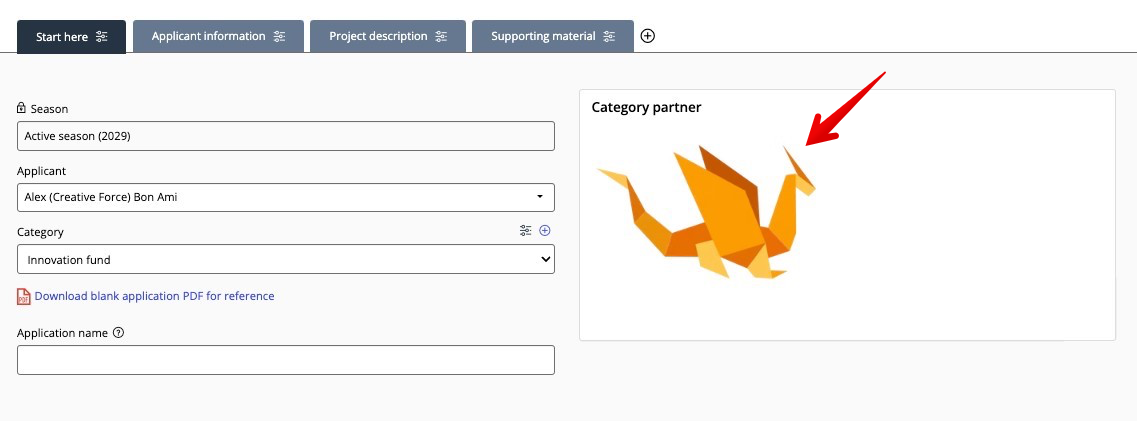Click settings sliders icon on Project description tab

(441, 36)
